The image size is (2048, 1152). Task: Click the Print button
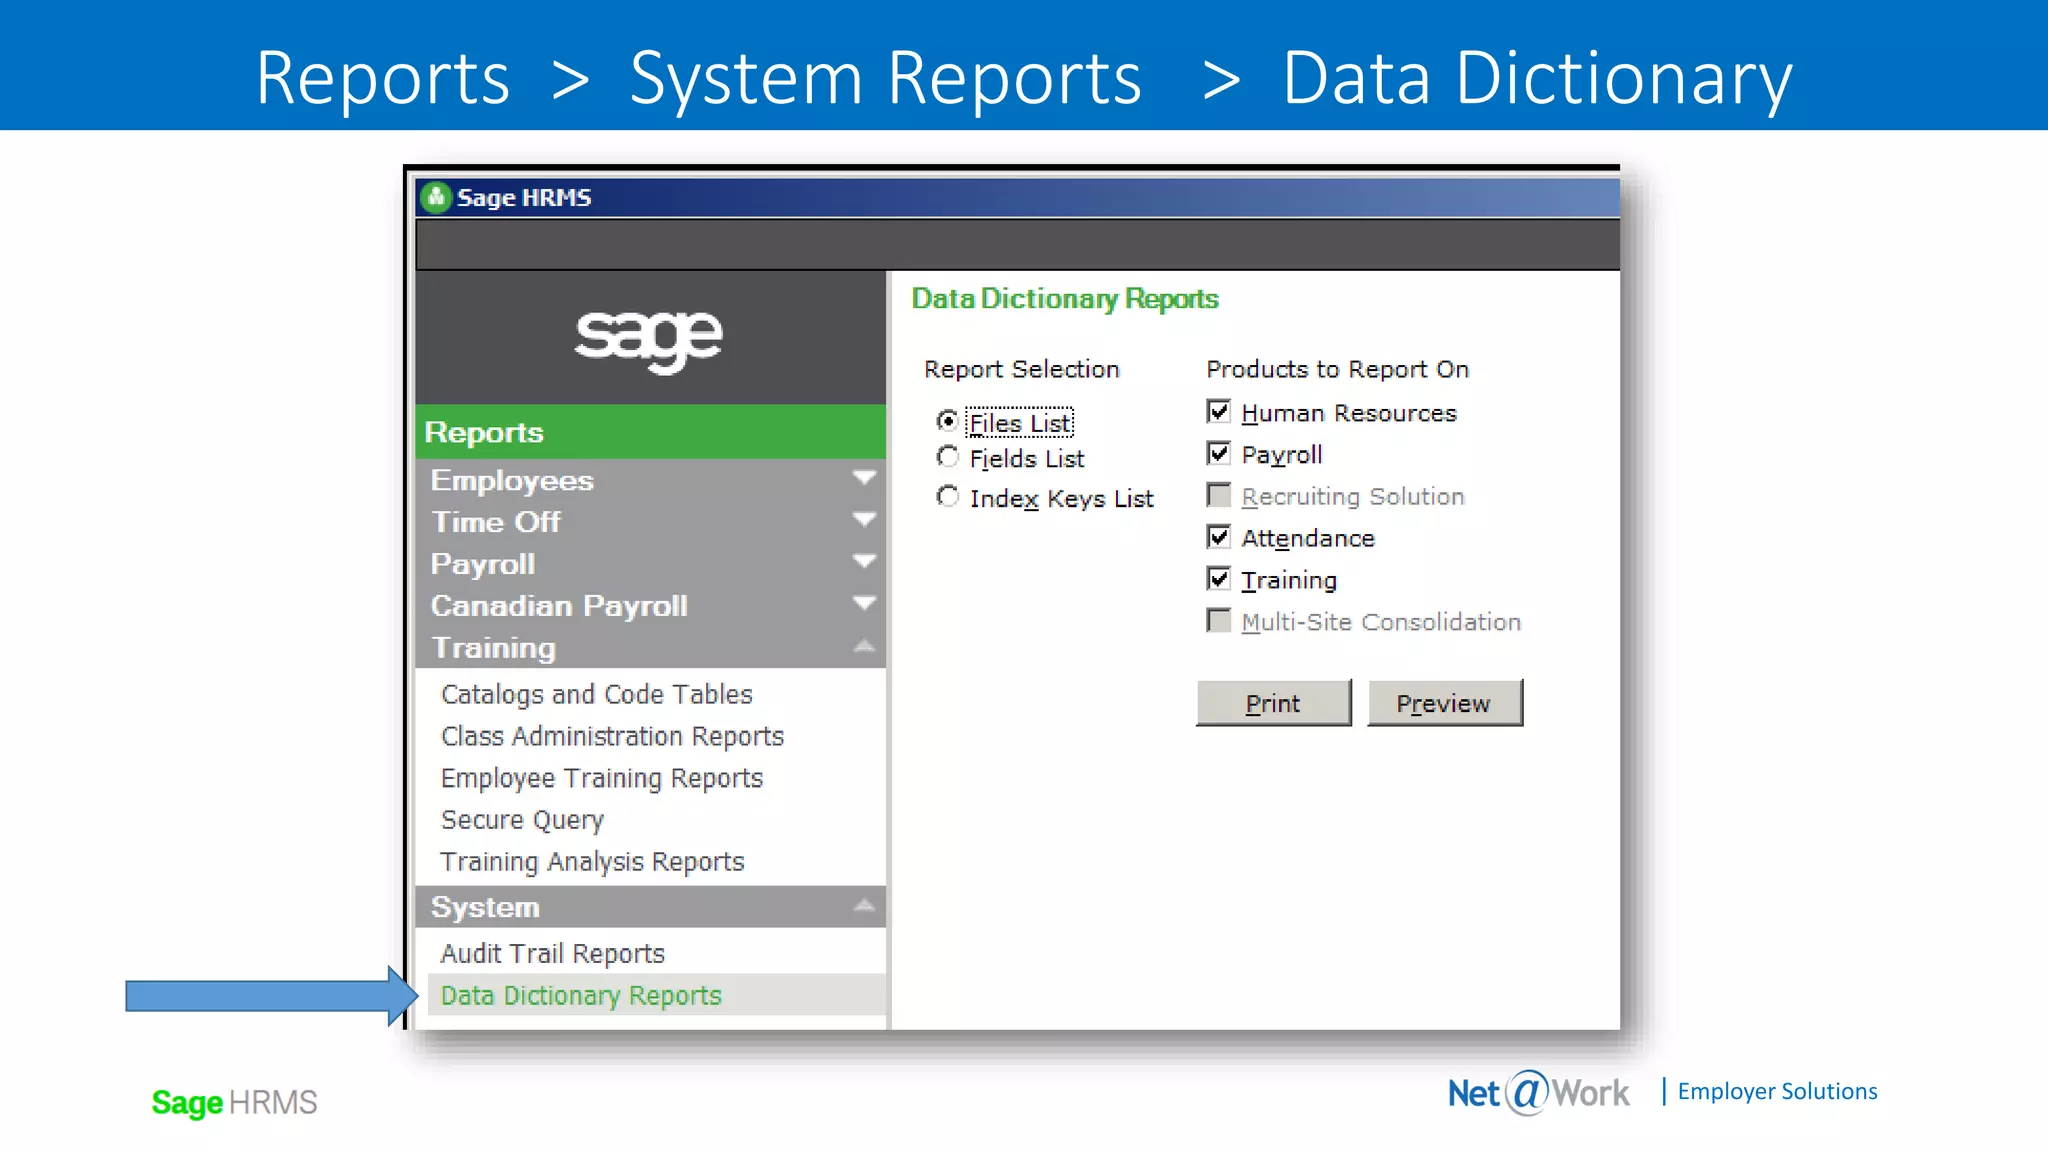click(x=1273, y=703)
